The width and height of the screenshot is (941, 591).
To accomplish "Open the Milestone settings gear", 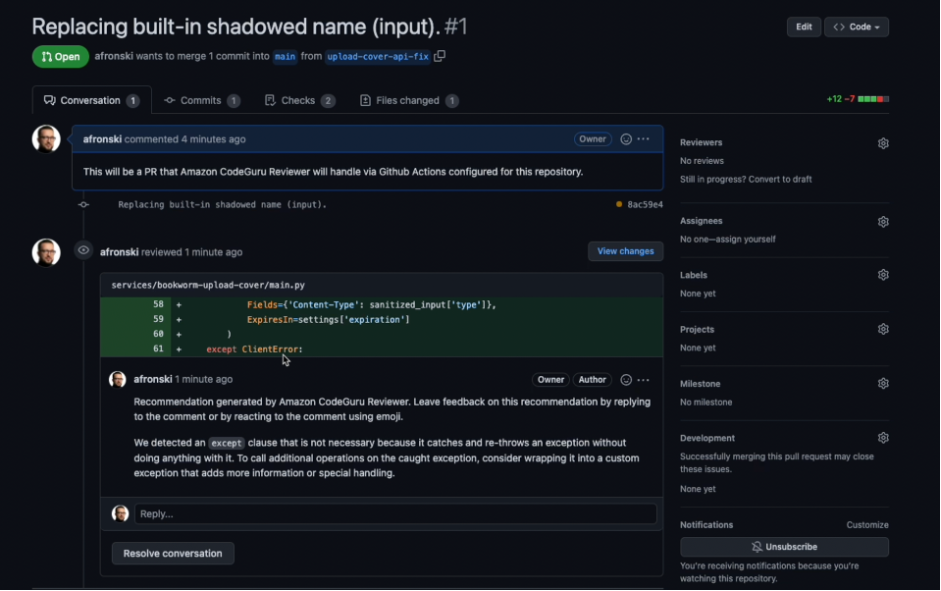I will click(x=883, y=383).
